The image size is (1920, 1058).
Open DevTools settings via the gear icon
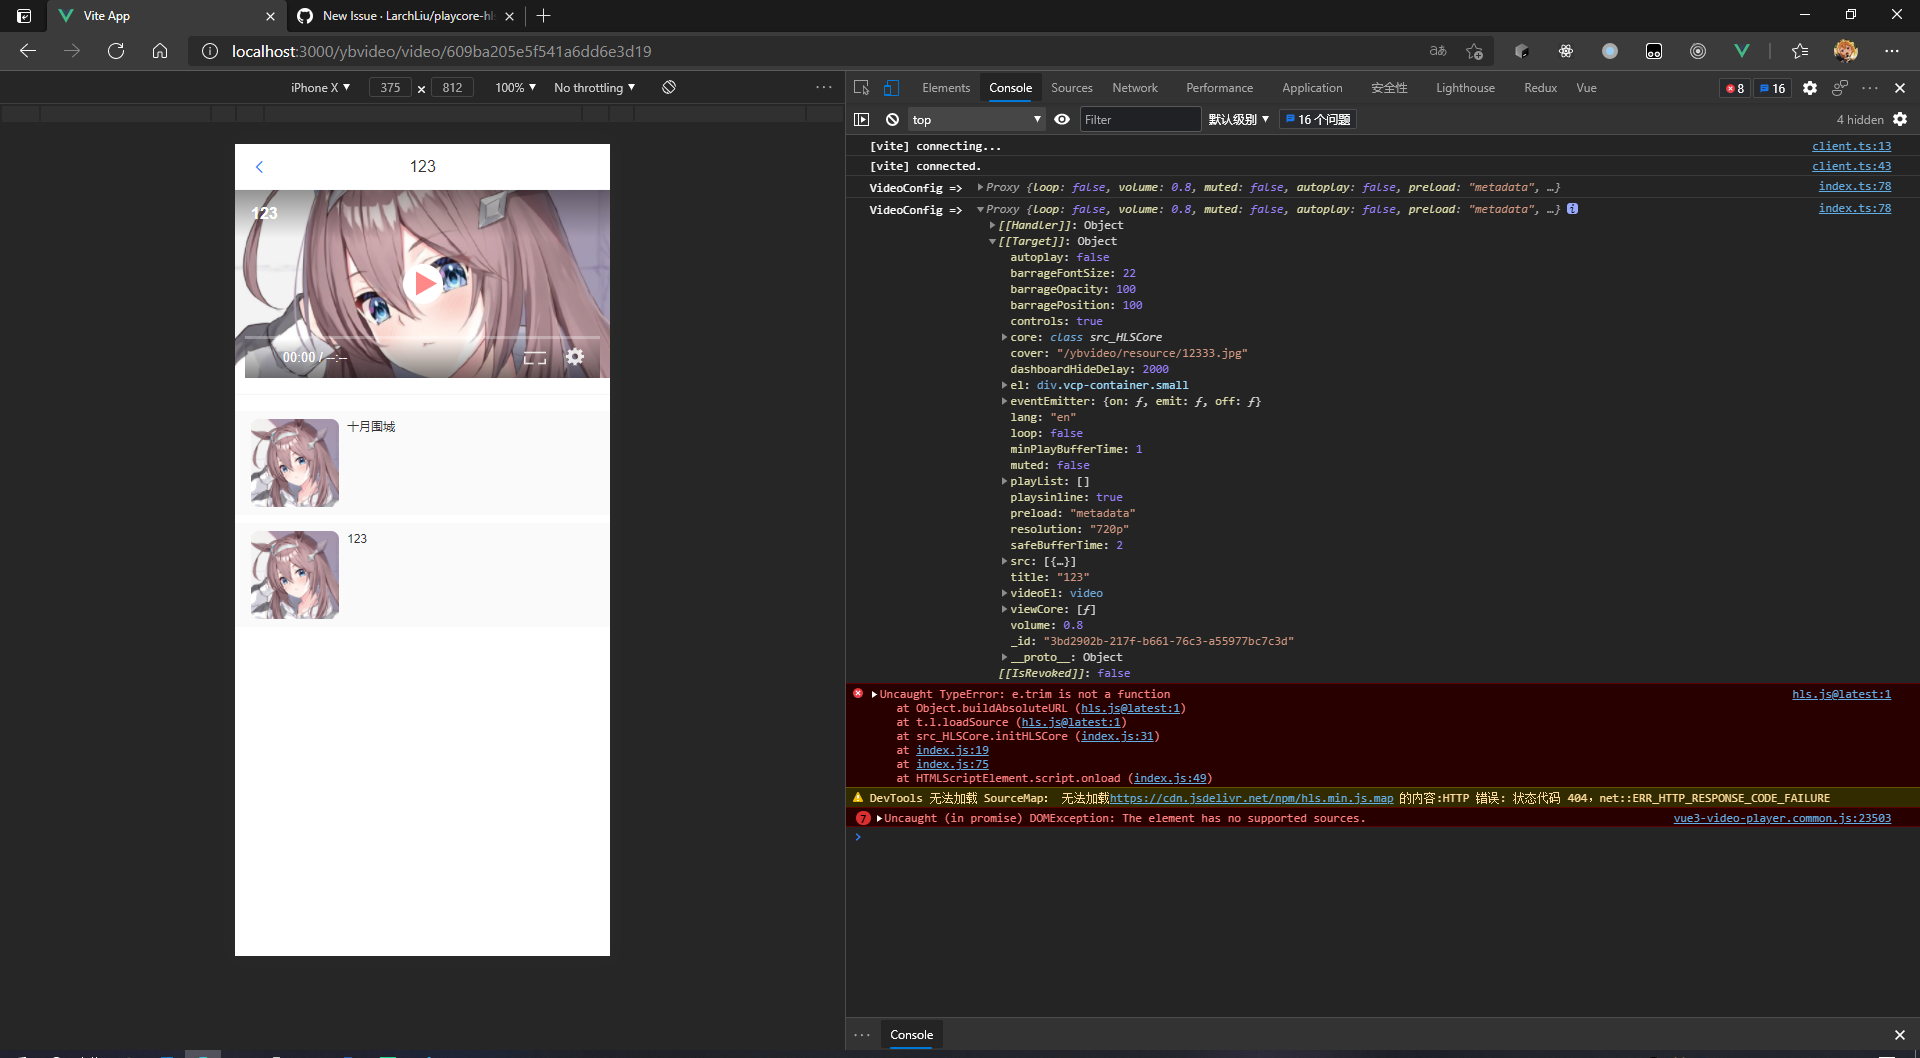coord(1810,88)
